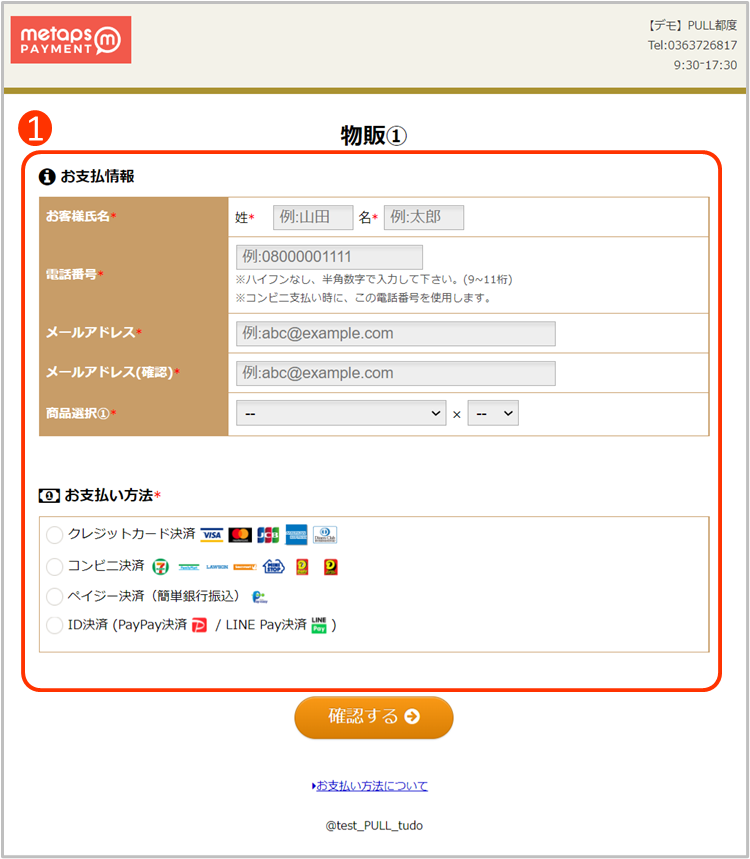Focus the 名 first name field
The width and height of the screenshot is (750, 859).
click(x=423, y=217)
